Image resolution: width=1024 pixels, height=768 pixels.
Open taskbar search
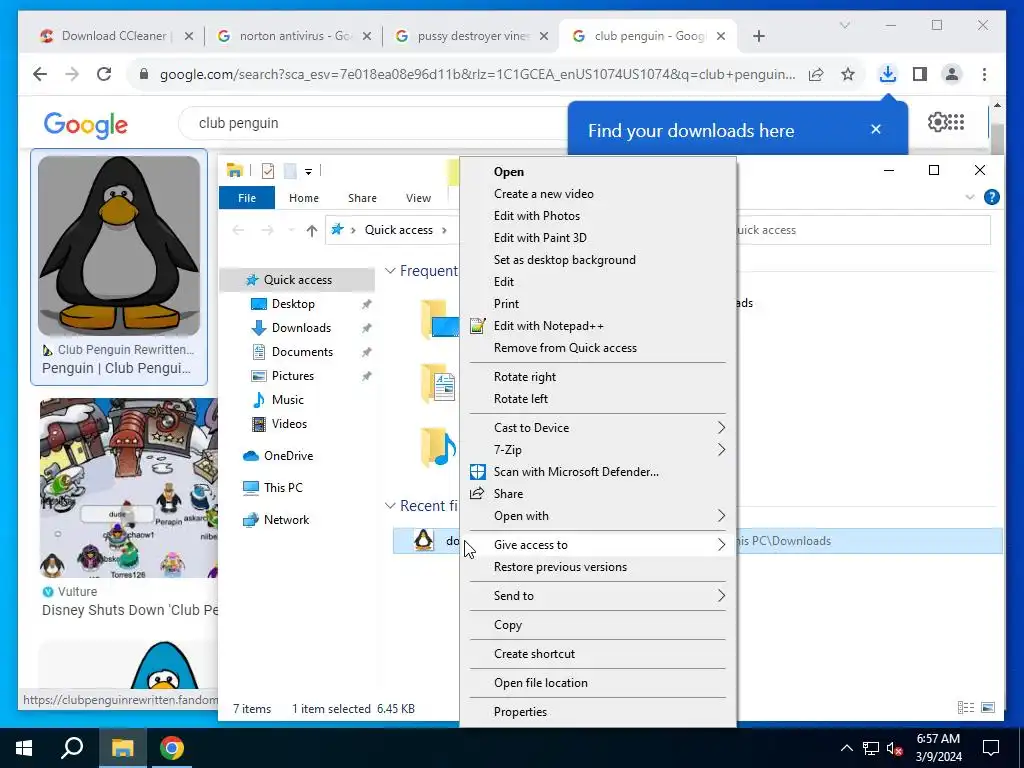click(x=72, y=748)
